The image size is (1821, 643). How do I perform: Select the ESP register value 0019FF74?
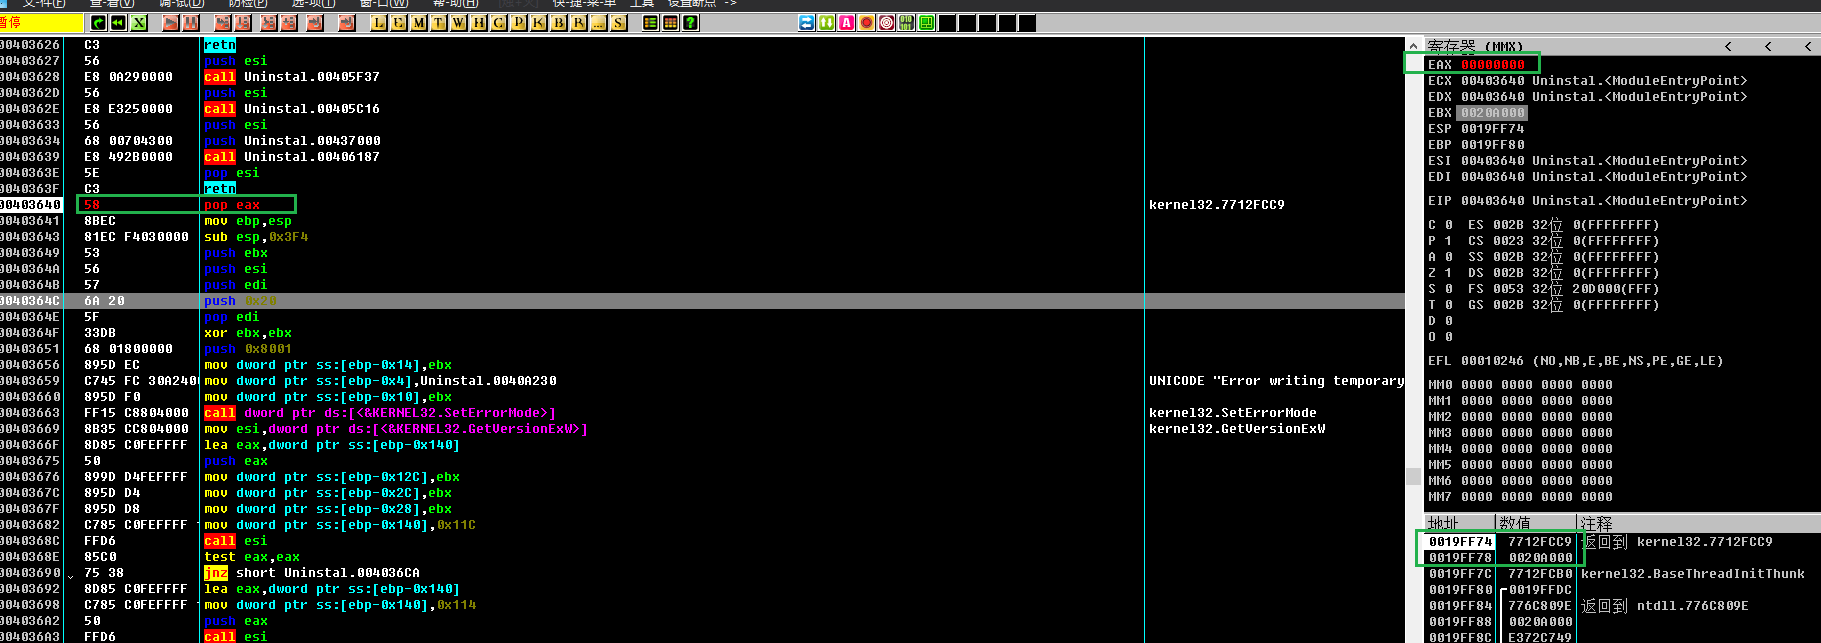click(1493, 129)
